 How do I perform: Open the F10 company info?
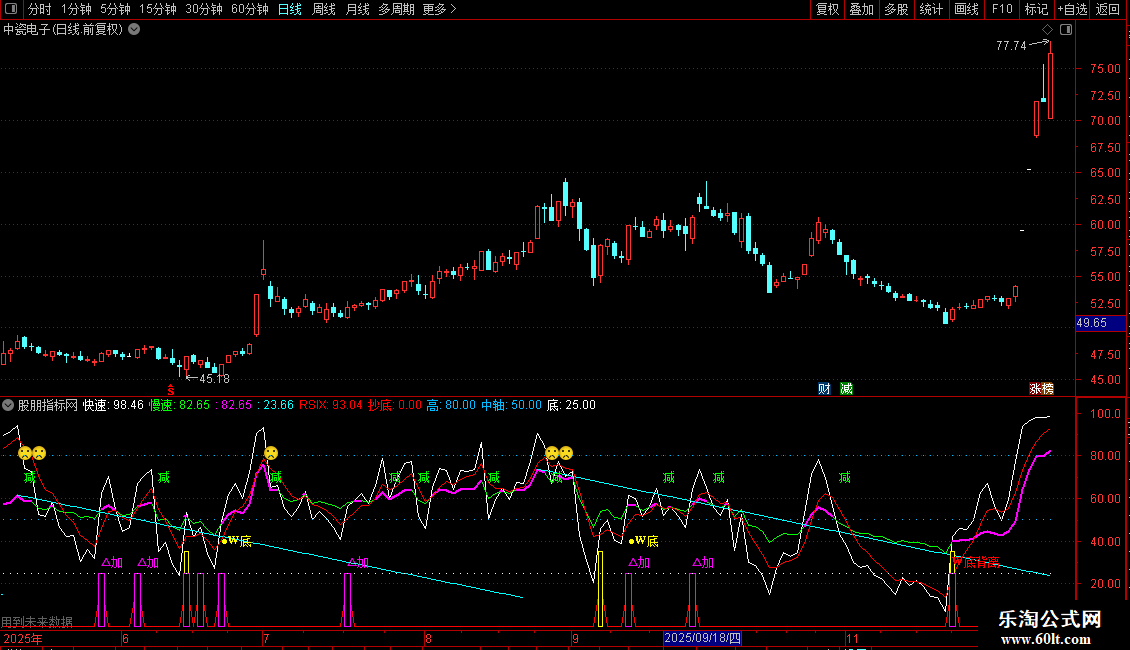click(1002, 9)
